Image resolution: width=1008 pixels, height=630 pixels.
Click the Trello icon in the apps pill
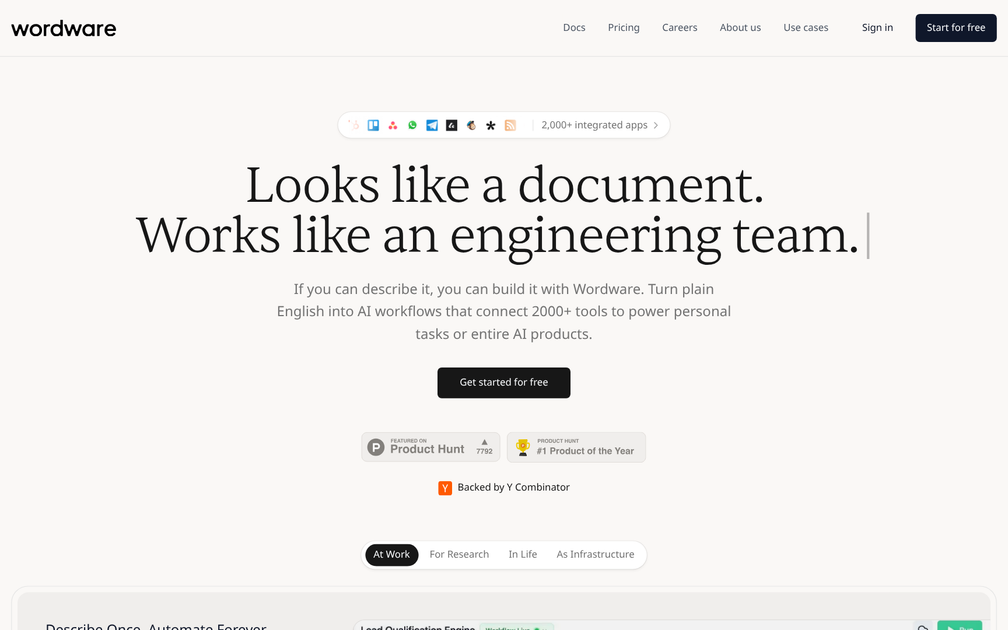[373, 124]
